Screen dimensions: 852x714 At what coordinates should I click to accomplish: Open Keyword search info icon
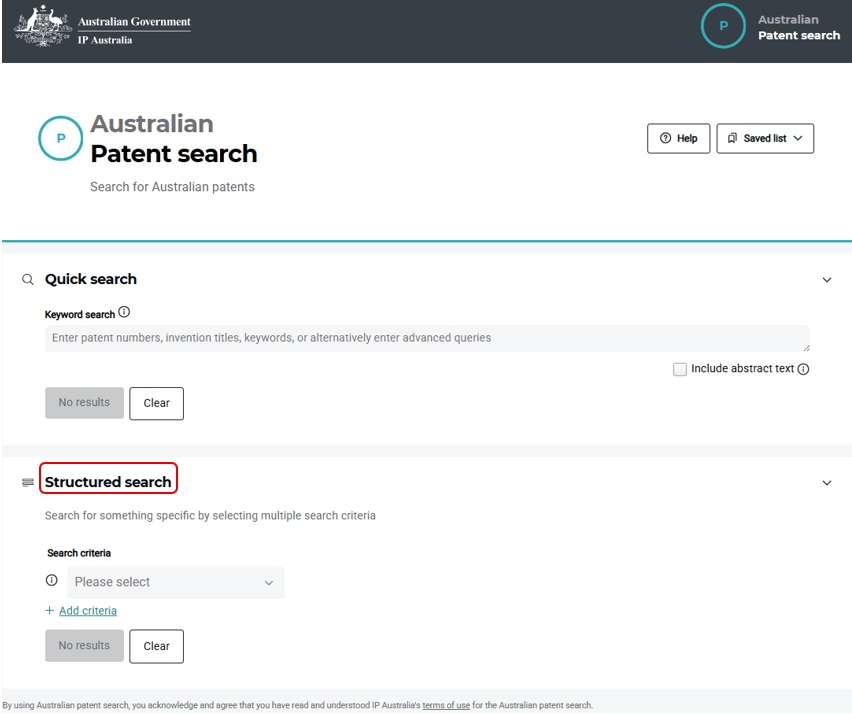click(x=124, y=312)
